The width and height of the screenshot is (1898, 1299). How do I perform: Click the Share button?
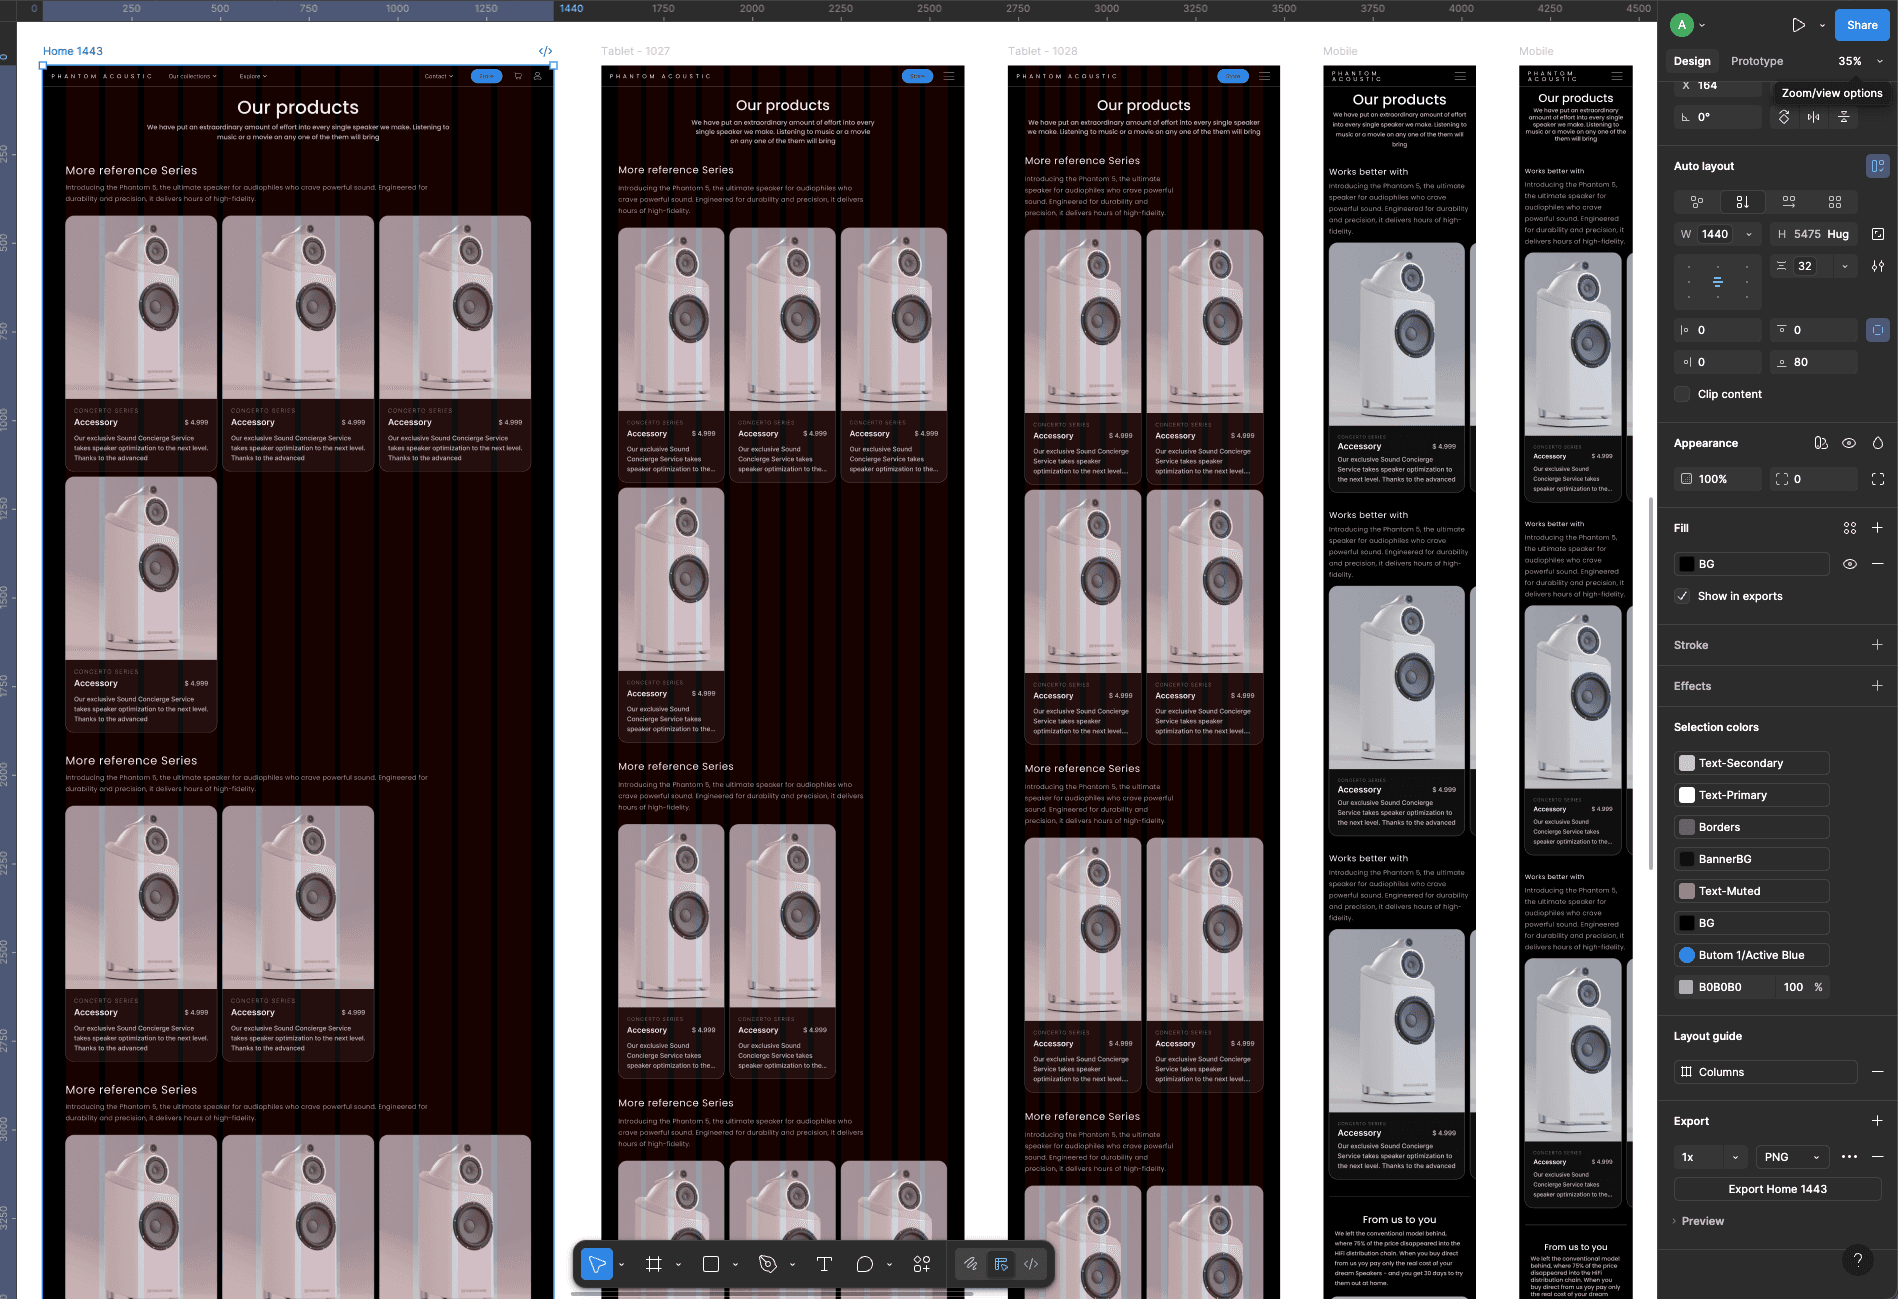(1862, 25)
